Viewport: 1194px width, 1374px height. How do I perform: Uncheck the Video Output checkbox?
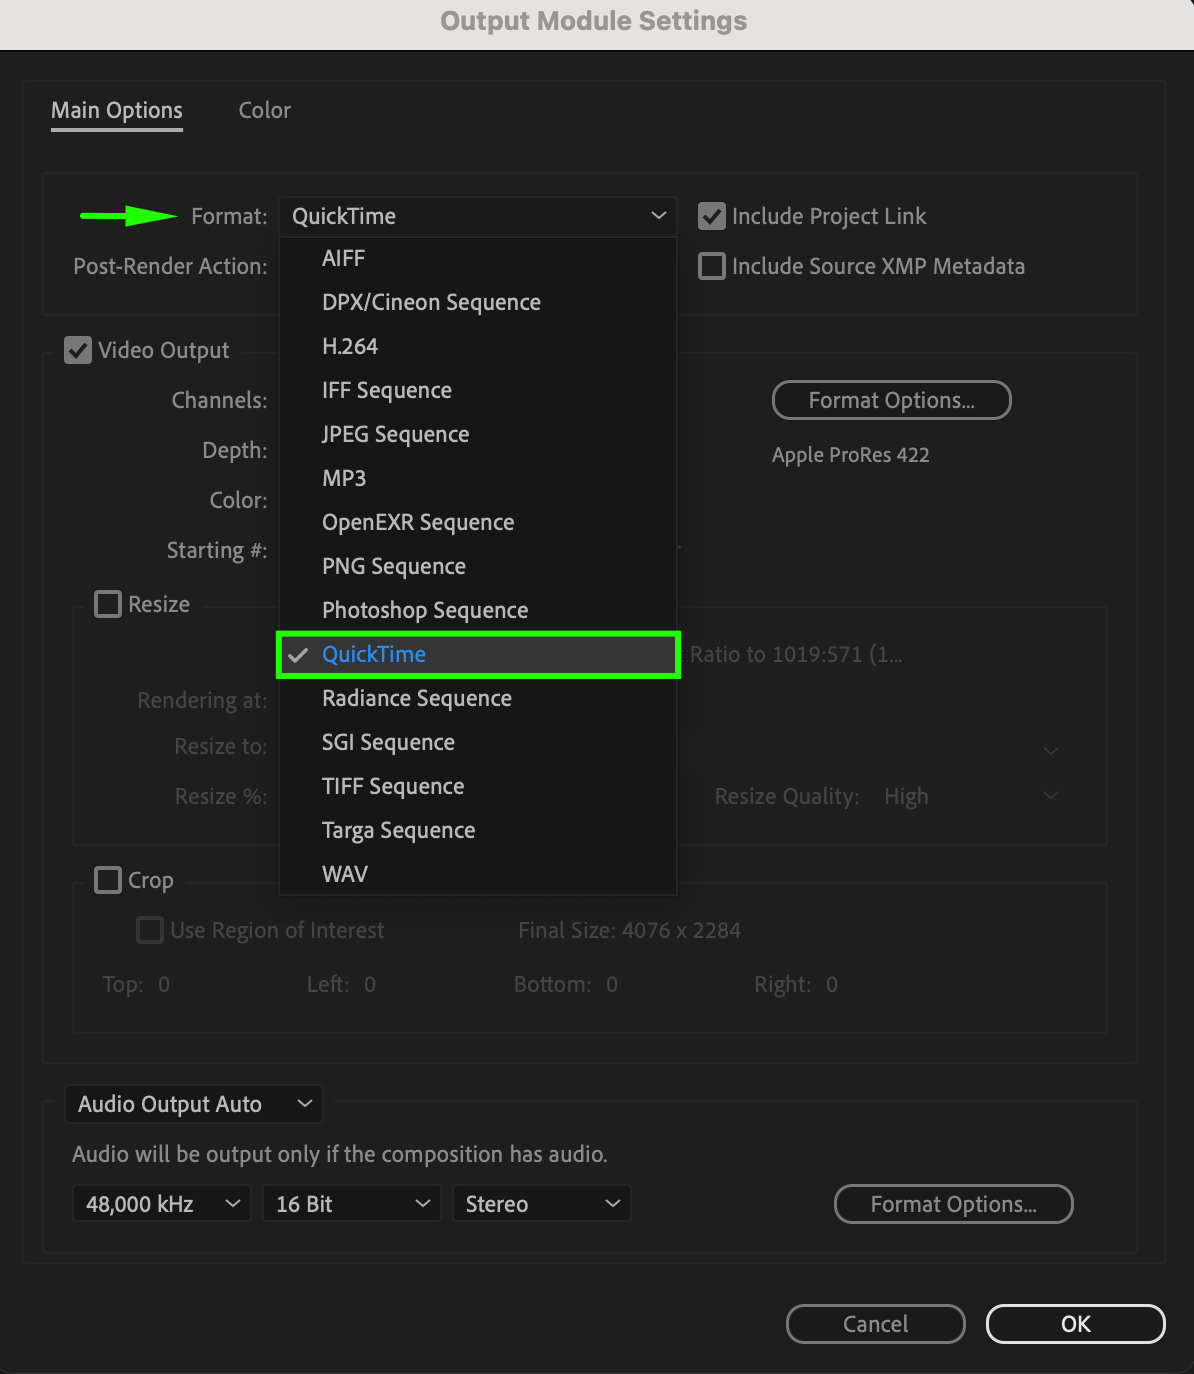(x=78, y=350)
